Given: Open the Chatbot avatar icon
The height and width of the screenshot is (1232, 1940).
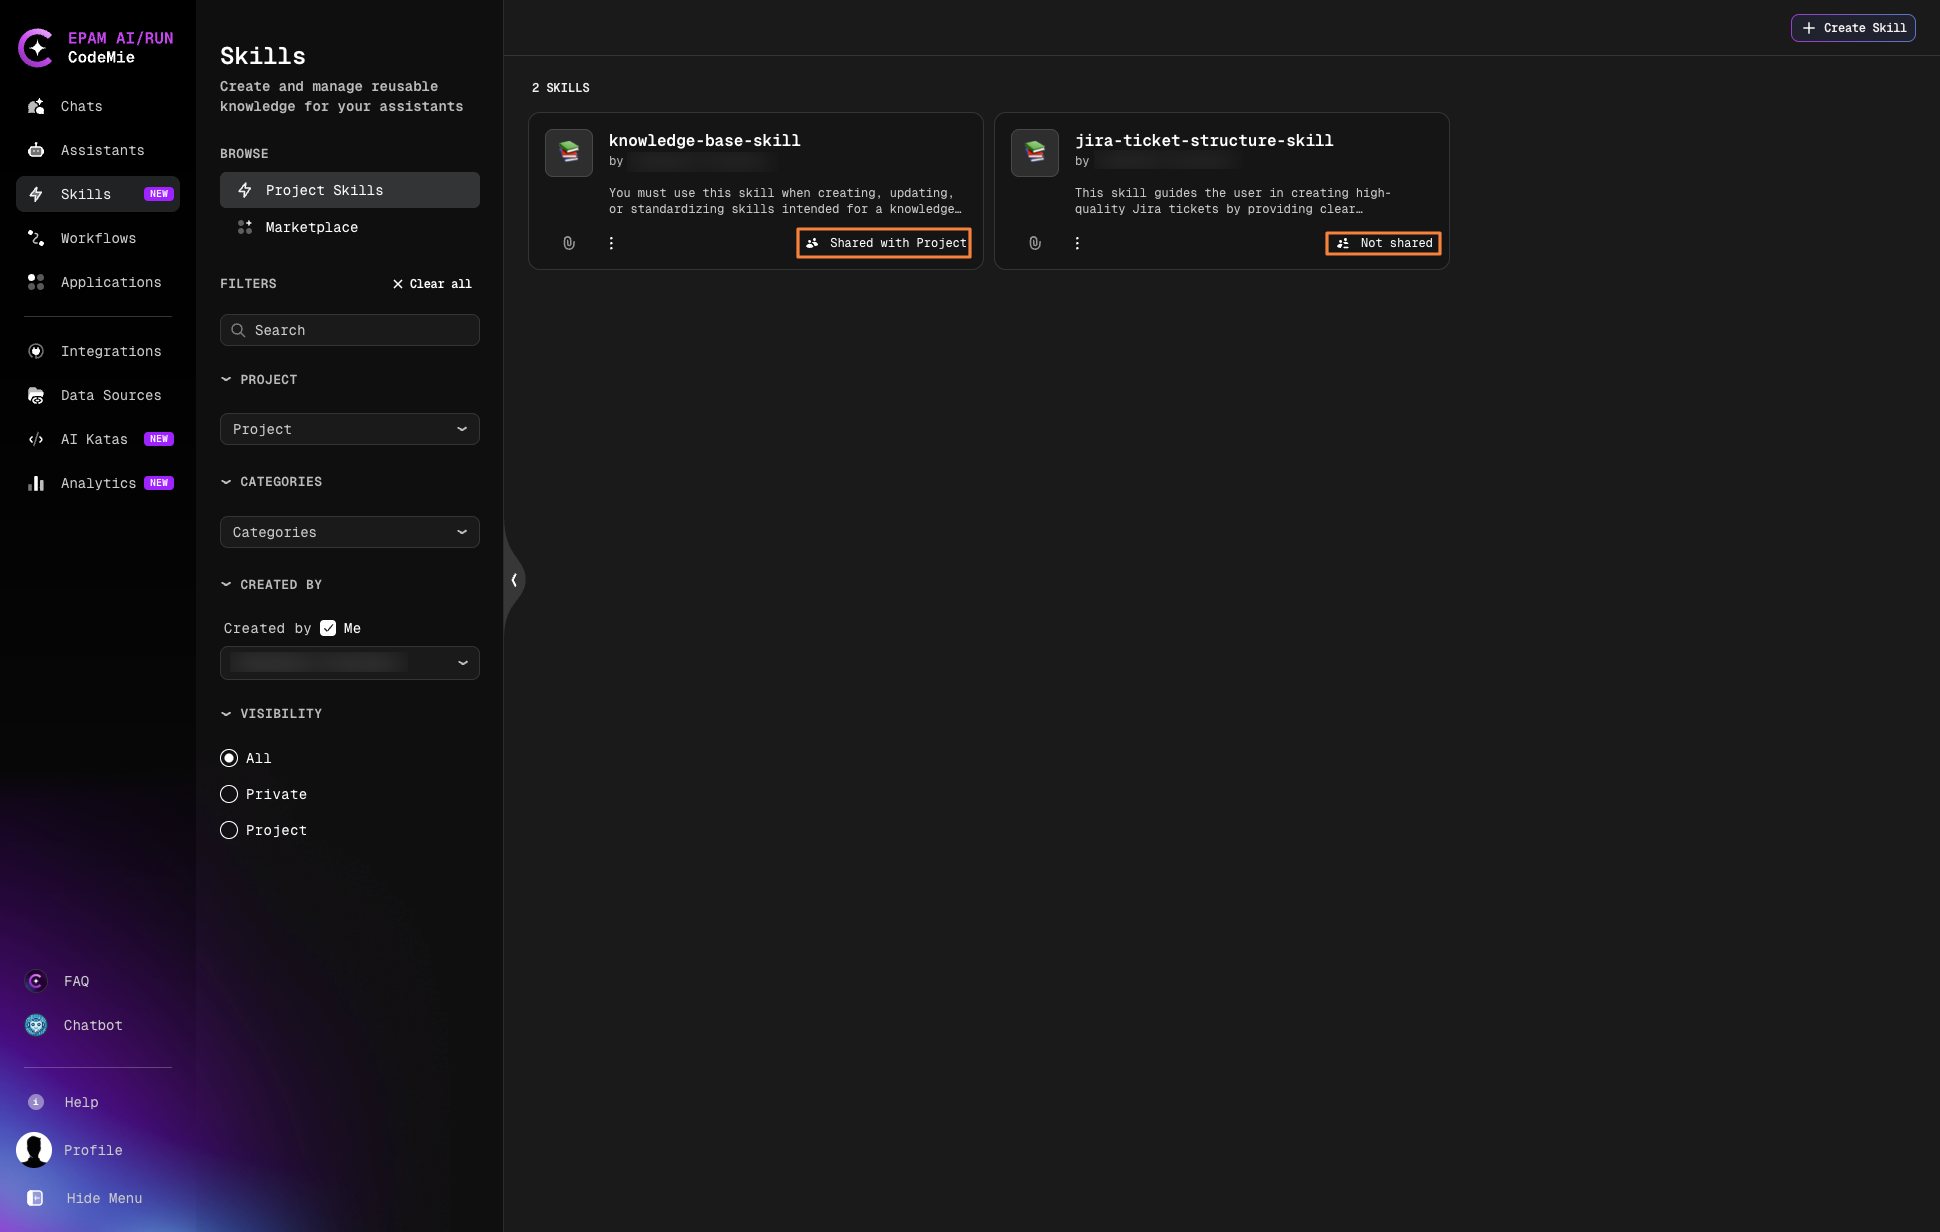Looking at the screenshot, I should tap(36, 1025).
